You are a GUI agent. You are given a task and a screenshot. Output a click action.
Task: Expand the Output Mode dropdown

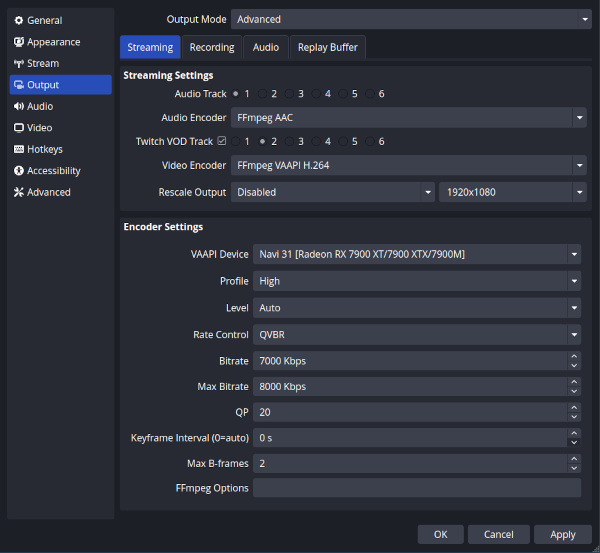(410, 19)
